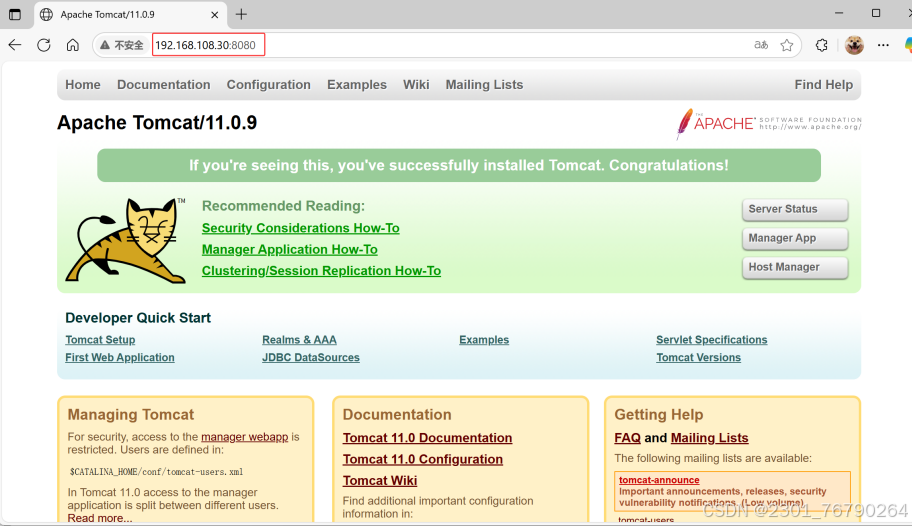Image resolution: width=912 pixels, height=526 pixels.
Task: Click the Documentation card heading
Action: [397, 415]
